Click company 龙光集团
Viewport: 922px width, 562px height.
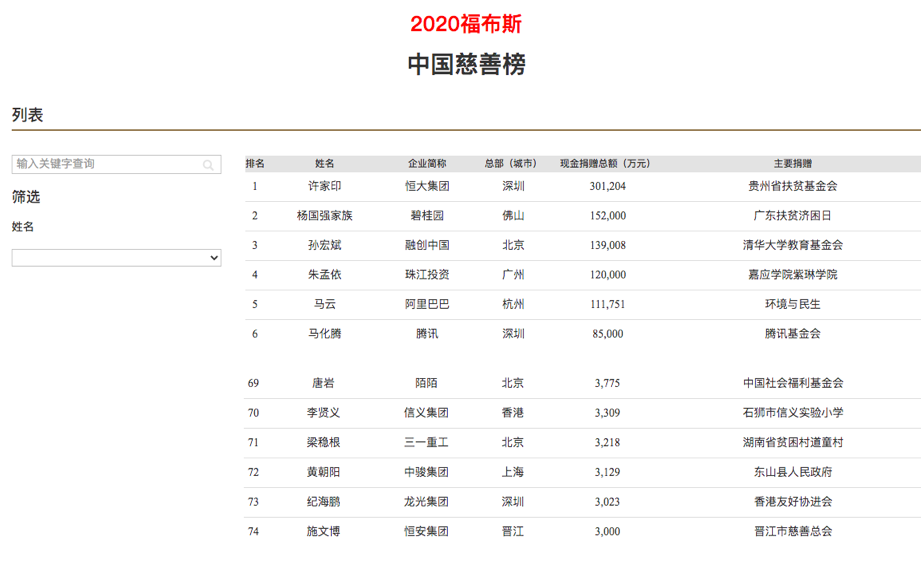[426, 501]
